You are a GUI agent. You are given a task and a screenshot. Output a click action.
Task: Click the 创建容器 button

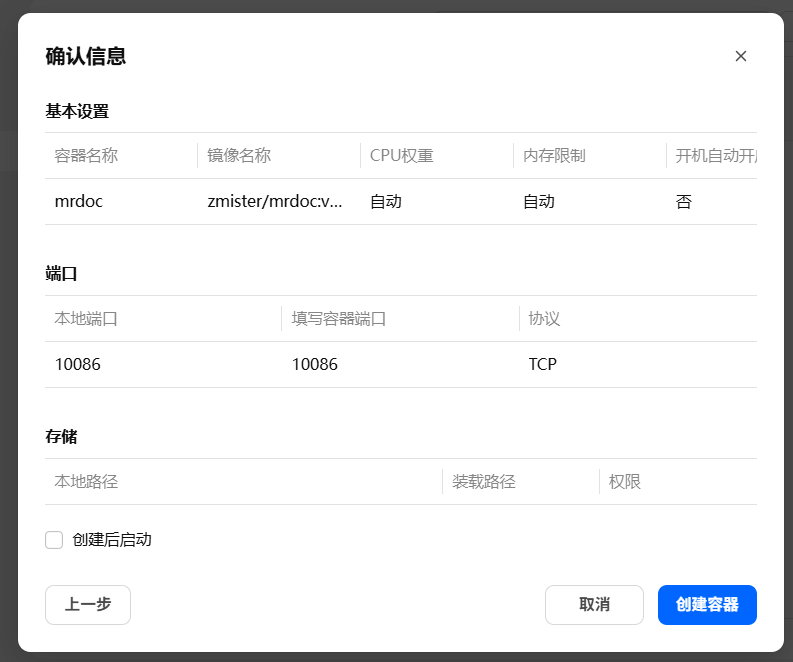click(707, 605)
